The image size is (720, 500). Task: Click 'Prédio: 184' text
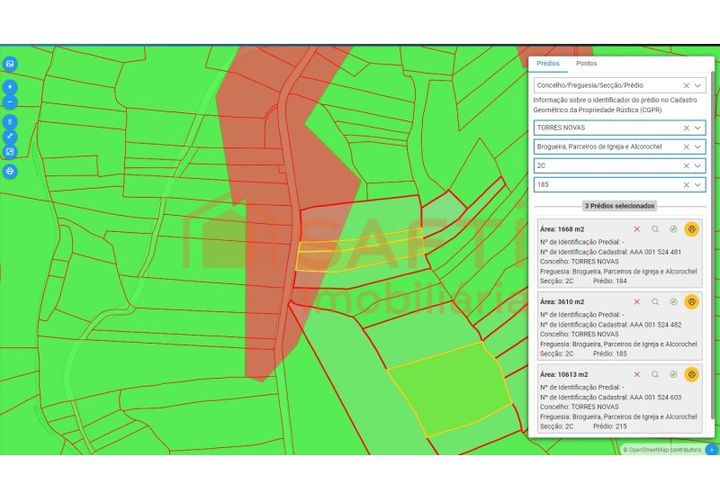(610, 281)
